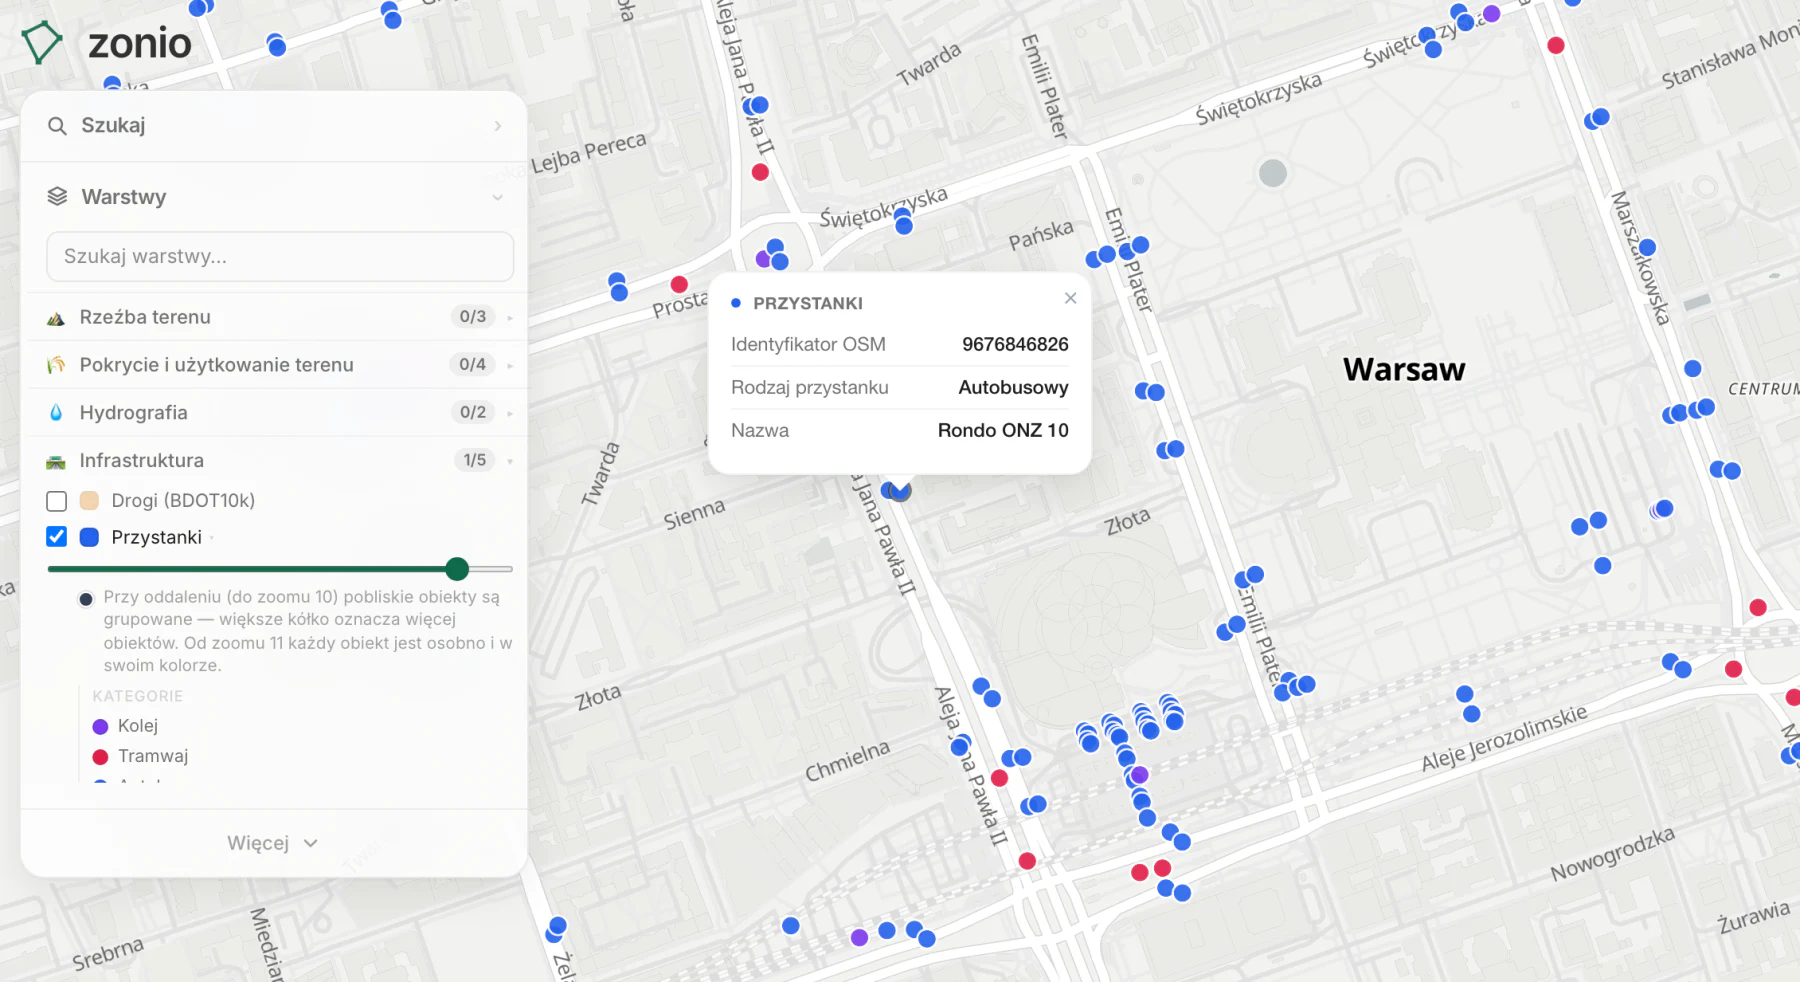This screenshot has height=982, width=1800.
Task: Close the Przystanki popup
Action: 1070,298
